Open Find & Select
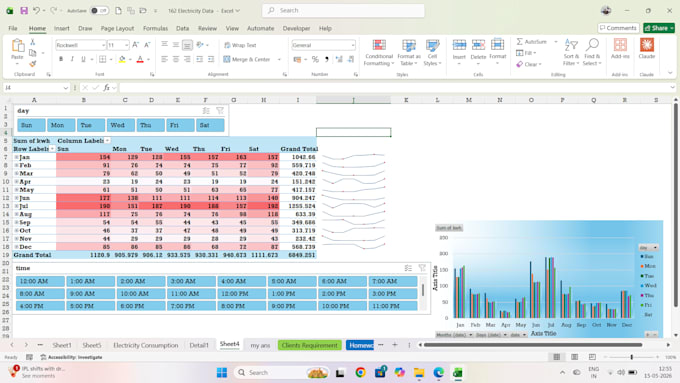Image resolution: width=680 pixels, height=383 pixels. 592,52
